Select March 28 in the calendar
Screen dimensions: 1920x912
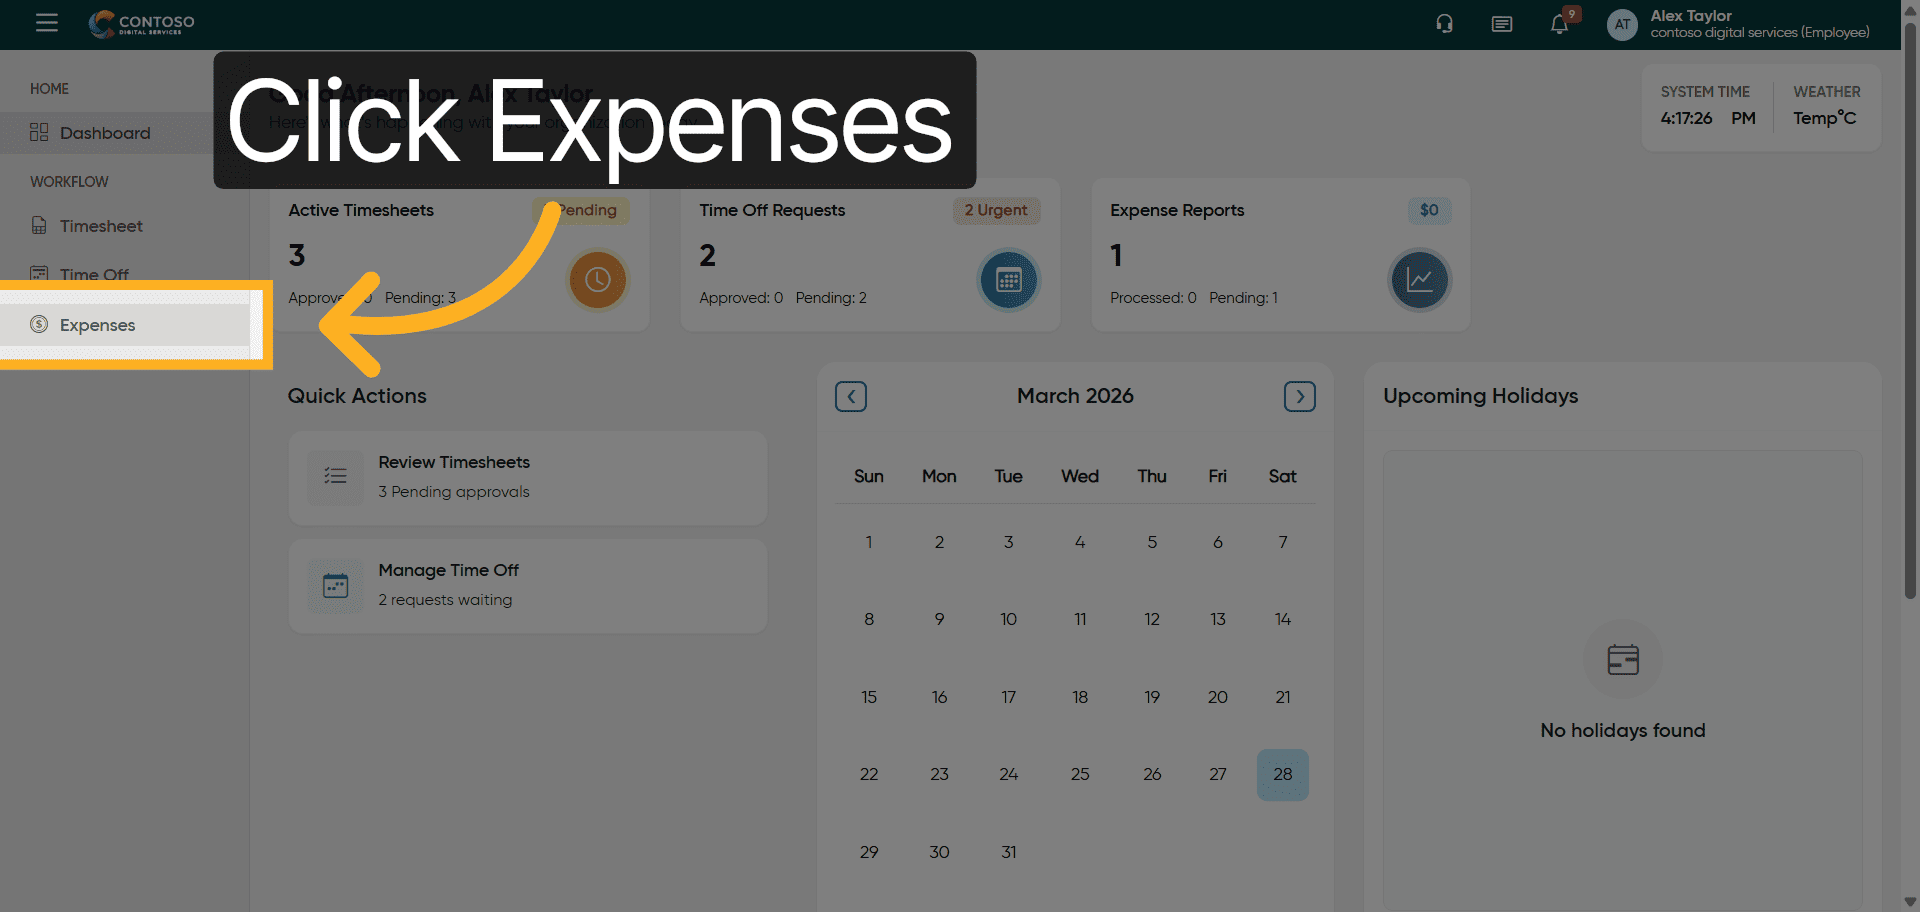(1282, 774)
